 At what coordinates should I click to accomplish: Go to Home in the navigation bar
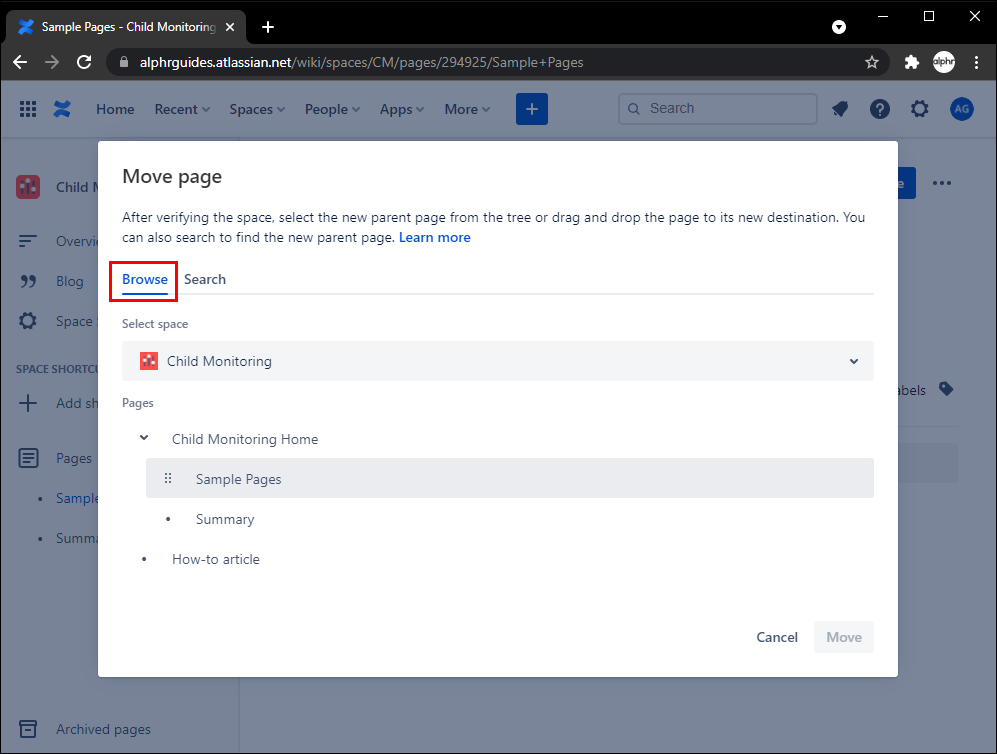pyautogui.click(x=115, y=109)
